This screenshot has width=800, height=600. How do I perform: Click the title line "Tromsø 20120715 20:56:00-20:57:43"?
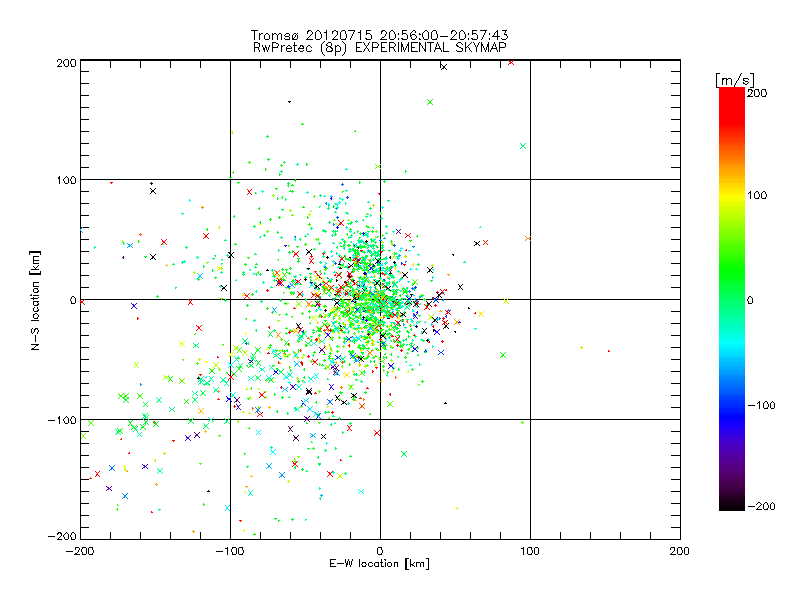point(379,35)
